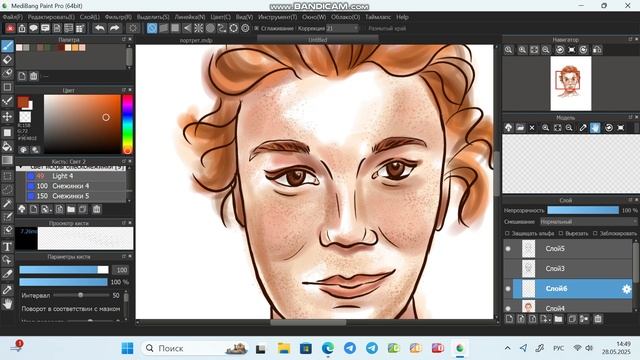Image resolution: width=640 pixels, height=360 pixels.
Task: Zoom out in the Navigator panel
Action: click(x=546, y=50)
